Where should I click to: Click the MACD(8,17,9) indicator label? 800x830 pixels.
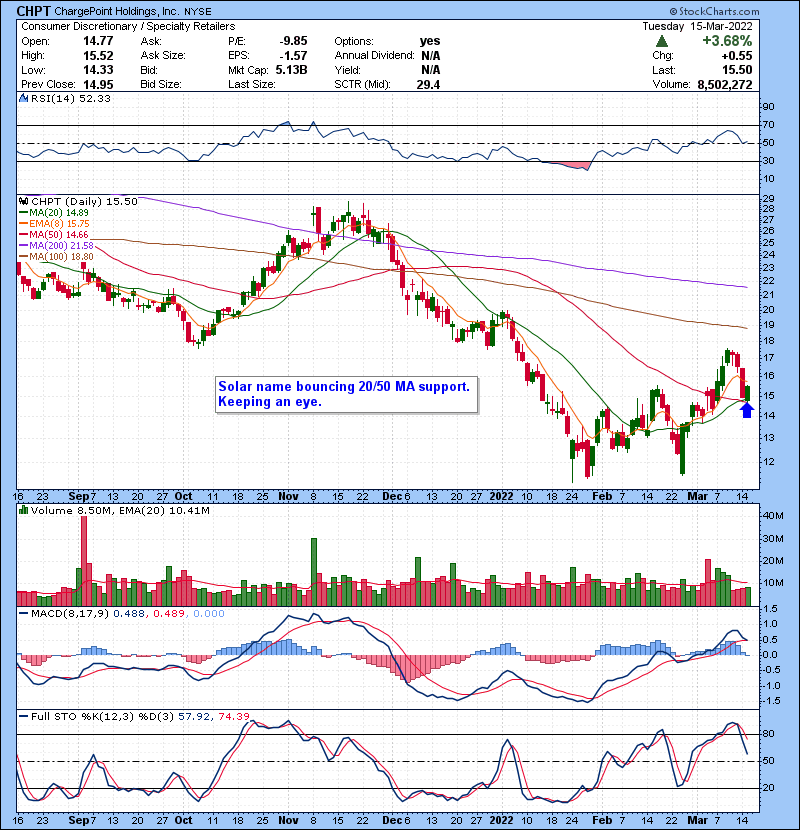point(70,614)
